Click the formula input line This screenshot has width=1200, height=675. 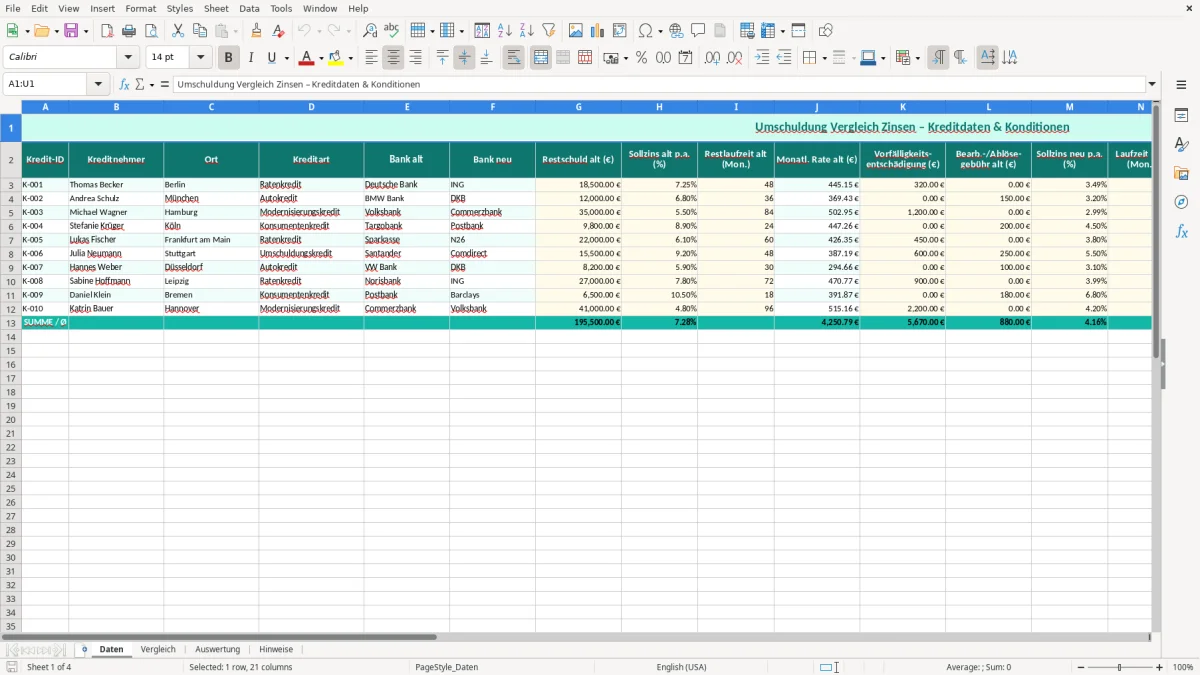(x=659, y=85)
